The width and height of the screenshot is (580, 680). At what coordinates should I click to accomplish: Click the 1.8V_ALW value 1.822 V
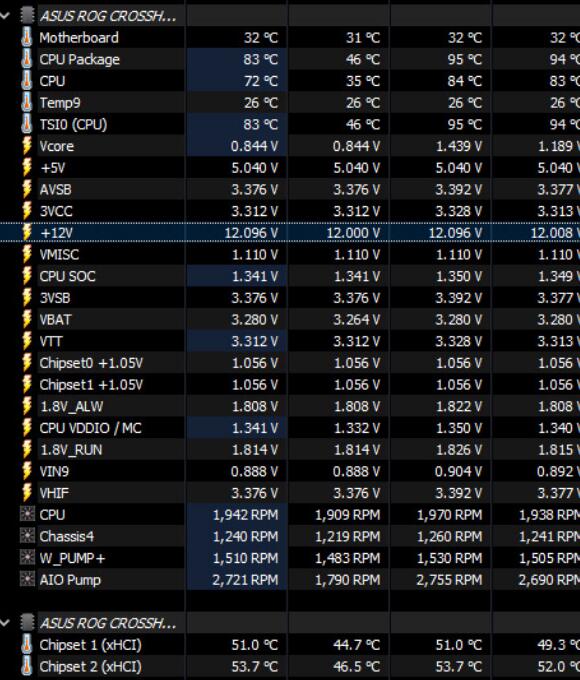[x=459, y=406]
